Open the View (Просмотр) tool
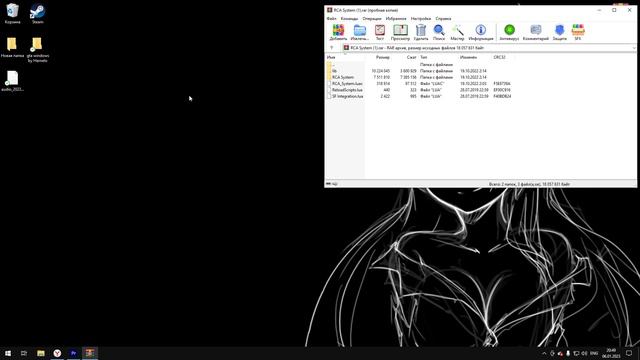This screenshot has height=360, width=640. click(x=400, y=32)
